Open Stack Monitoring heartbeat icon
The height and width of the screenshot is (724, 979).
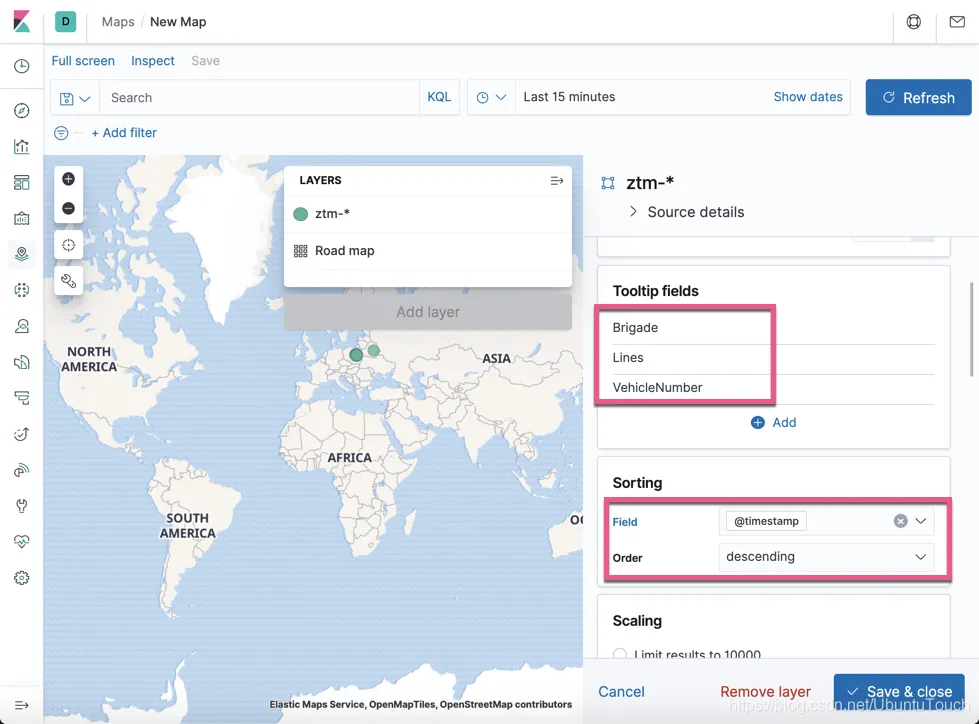[x=22, y=541]
